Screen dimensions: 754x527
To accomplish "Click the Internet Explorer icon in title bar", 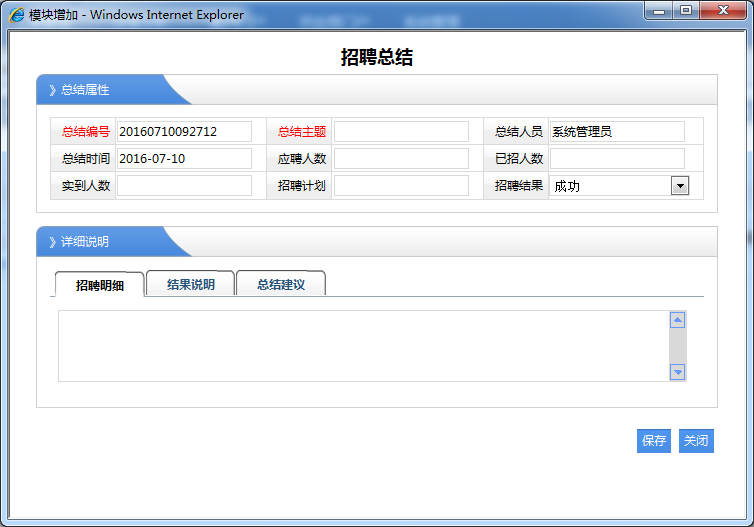I will (17, 15).
